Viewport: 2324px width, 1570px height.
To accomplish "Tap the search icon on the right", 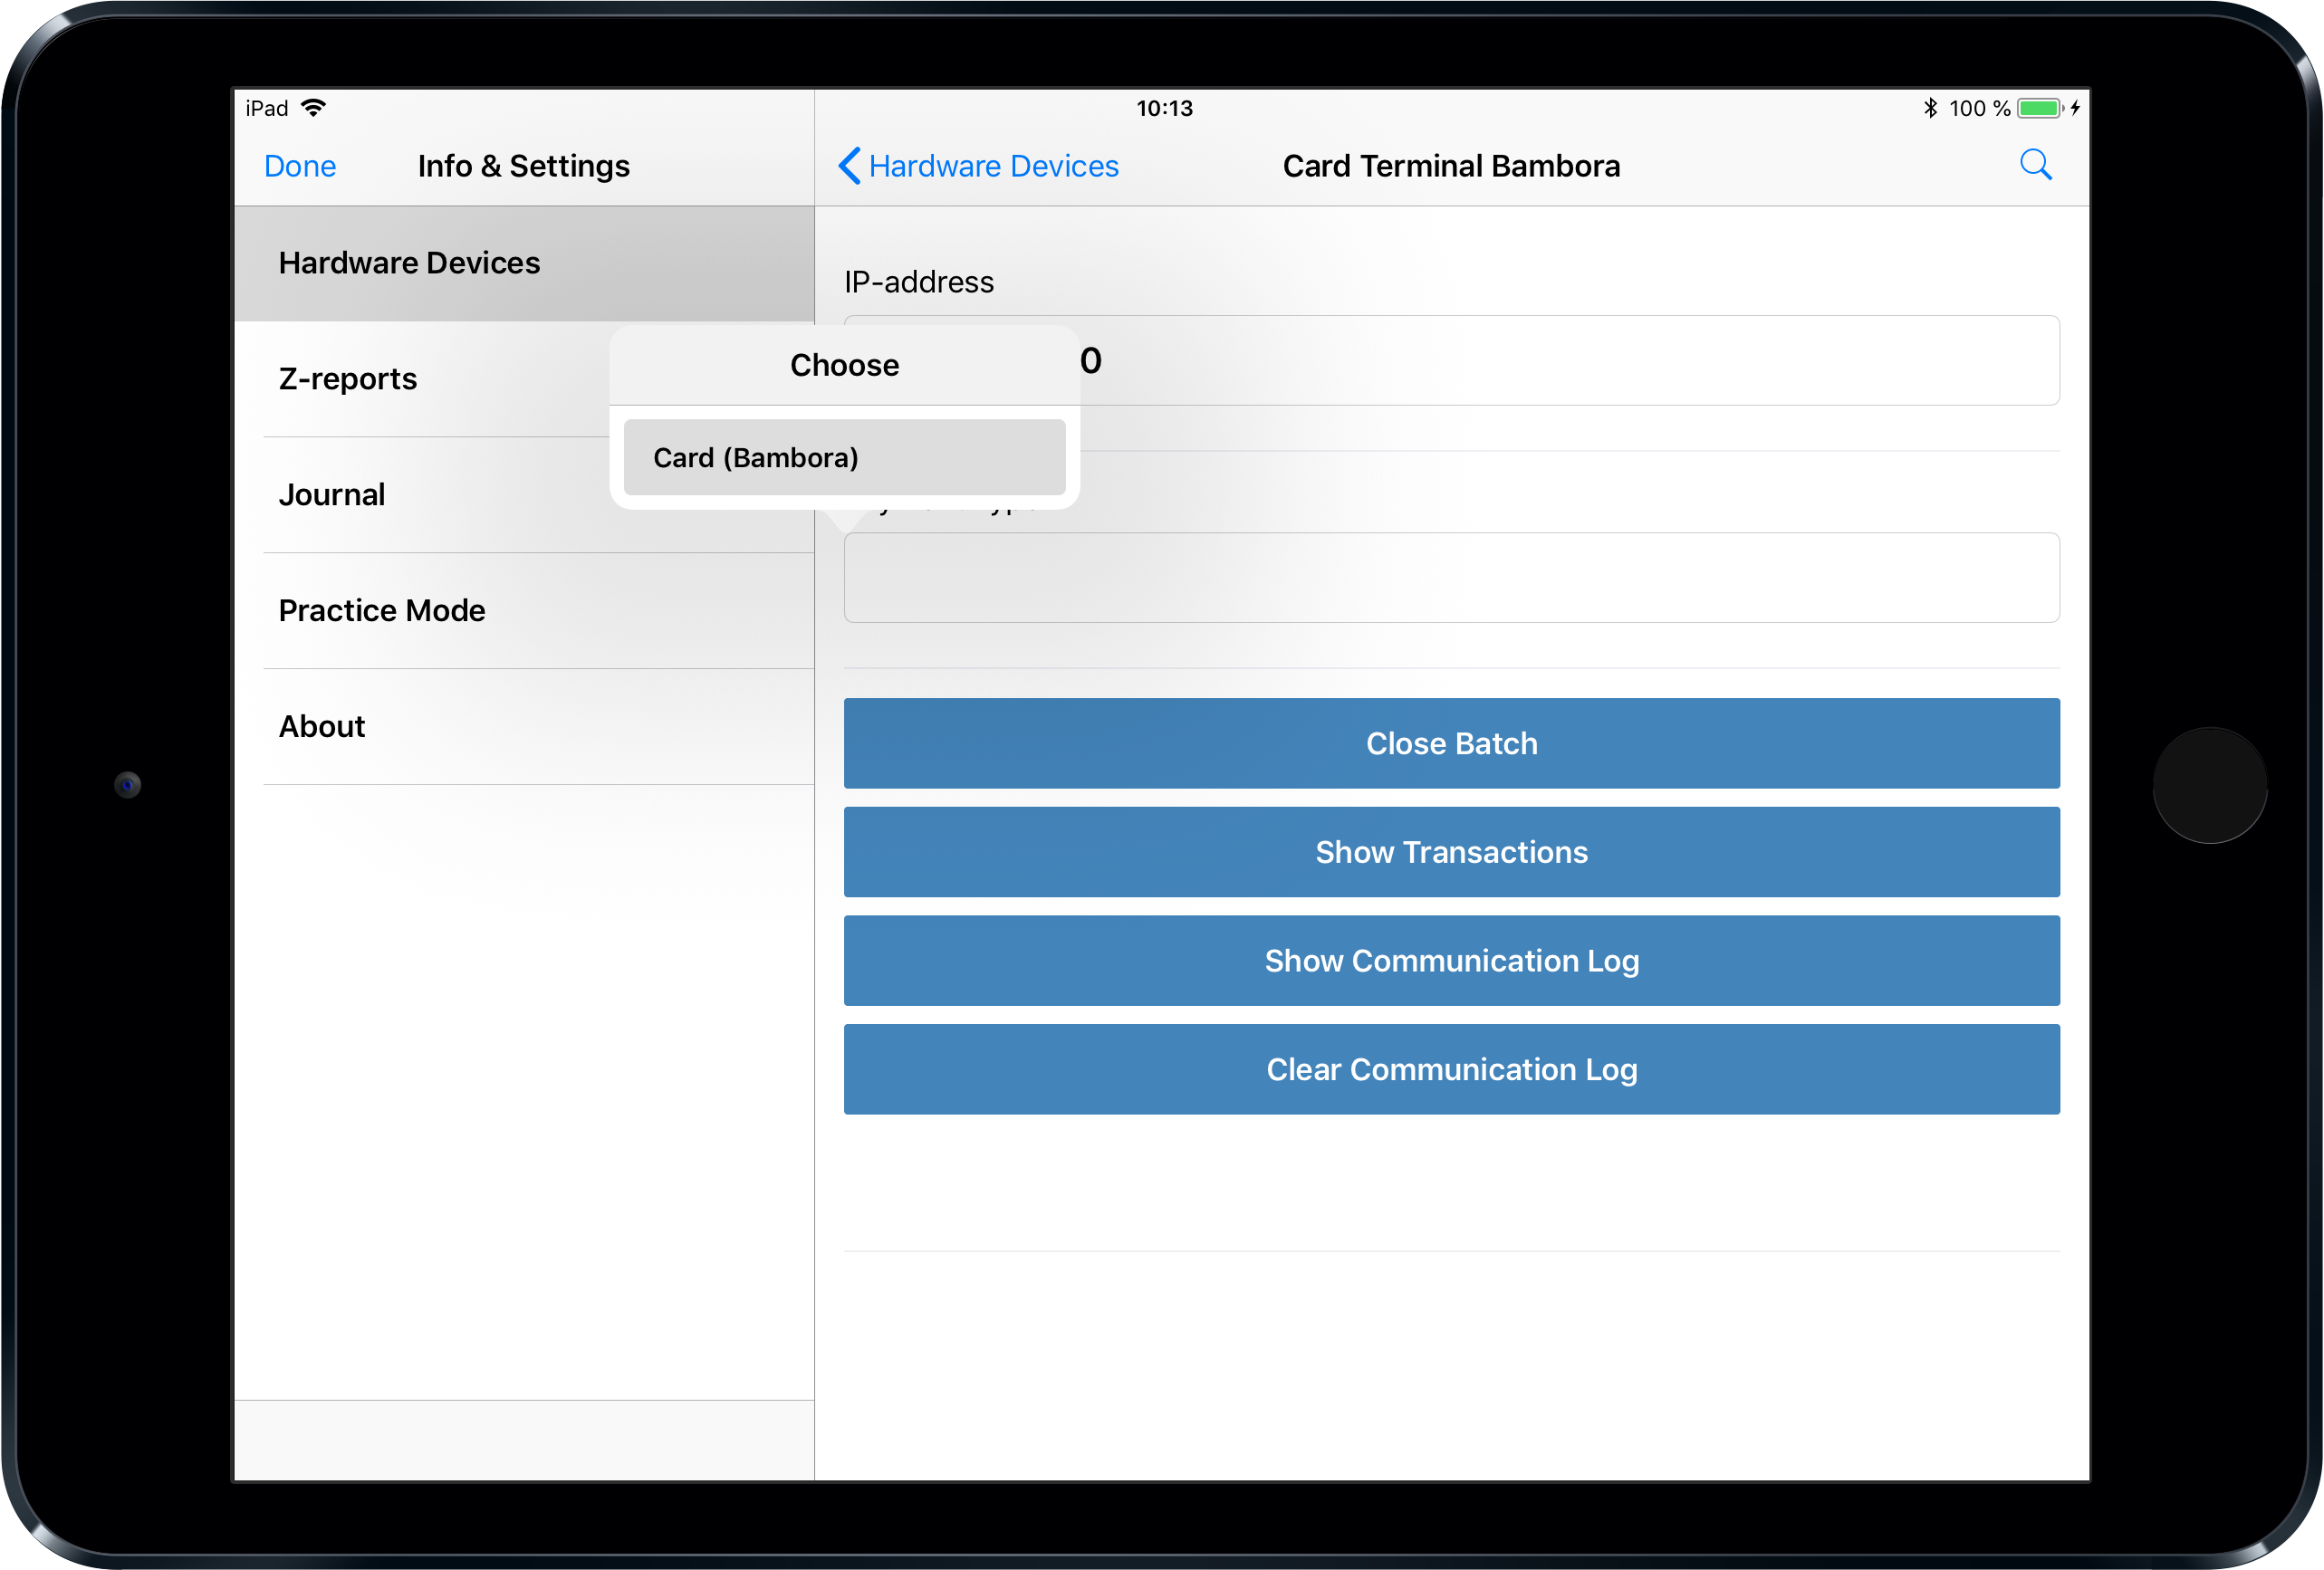I will [x=2036, y=165].
